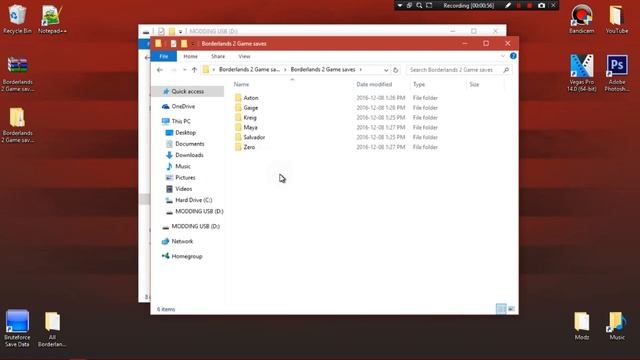This screenshot has width=640, height=360.
Task: Open the File menu
Action: point(164,56)
